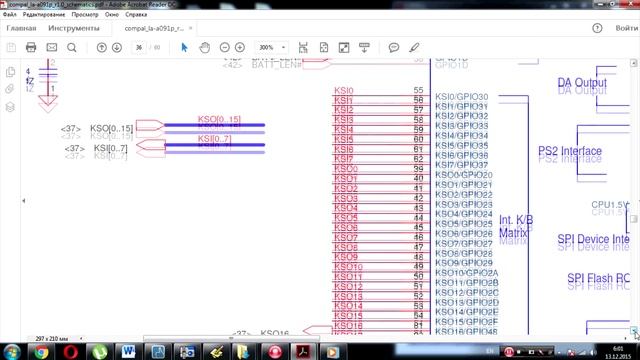
Task: Click the DA Output text in schematic
Action: pyautogui.click(x=582, y=82)
